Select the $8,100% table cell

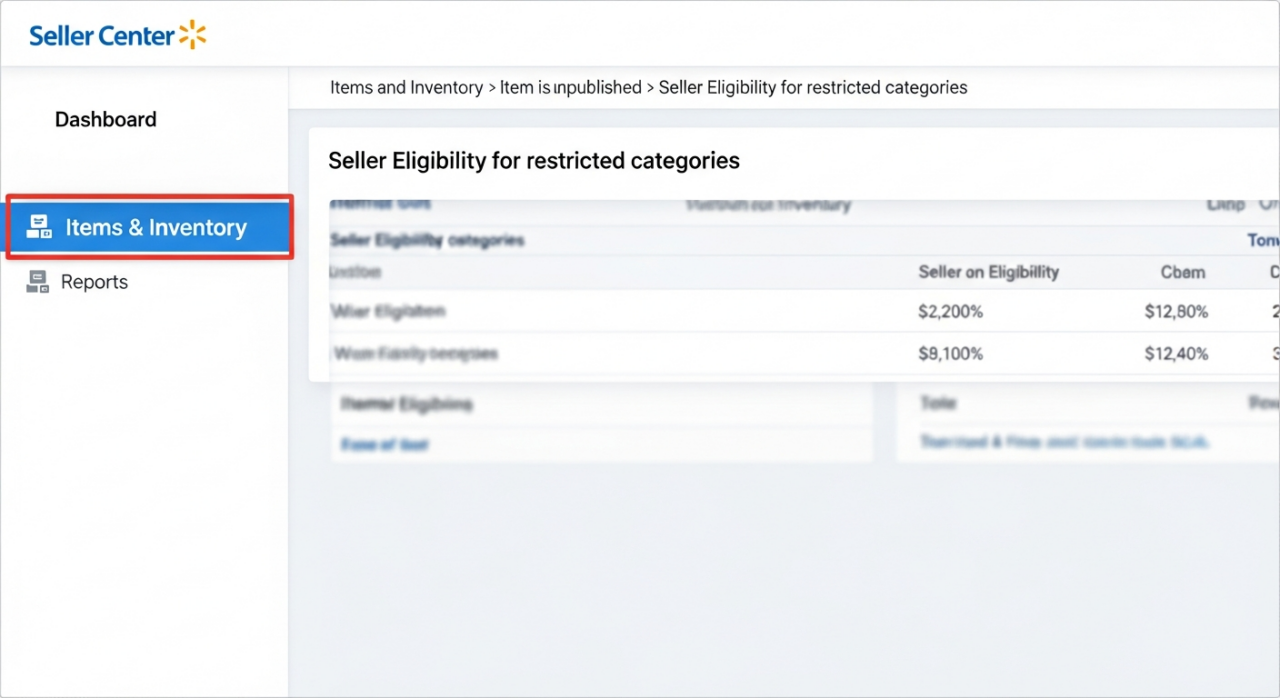point(950,354)
